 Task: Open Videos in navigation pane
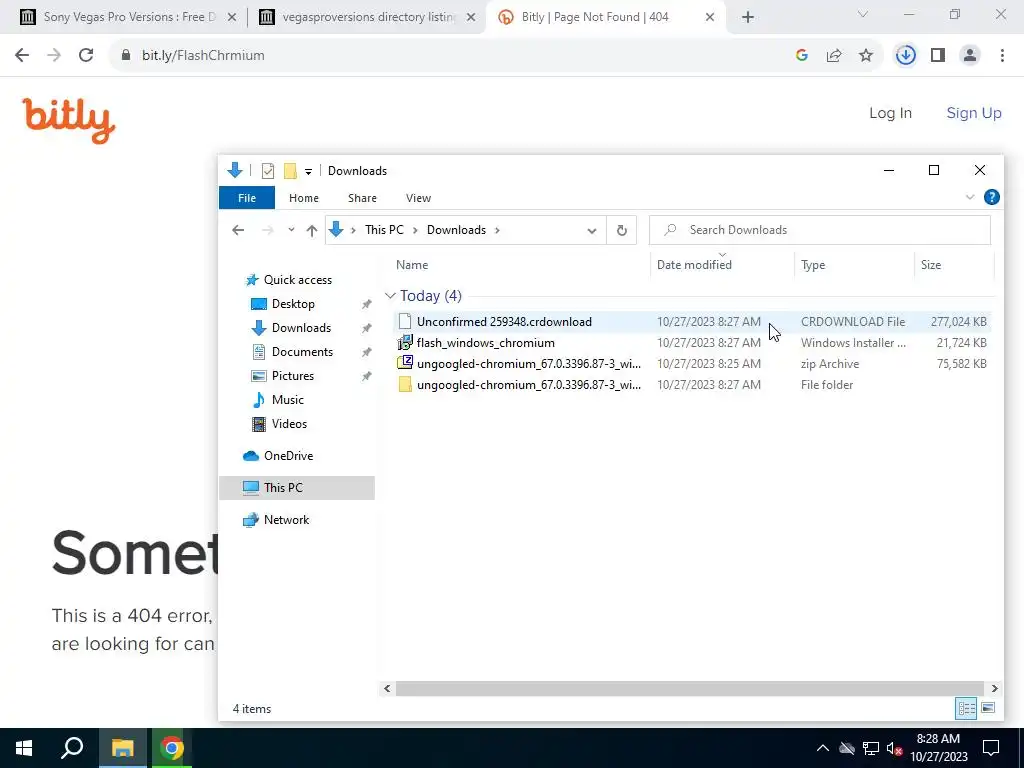click(x=289, y=424)
